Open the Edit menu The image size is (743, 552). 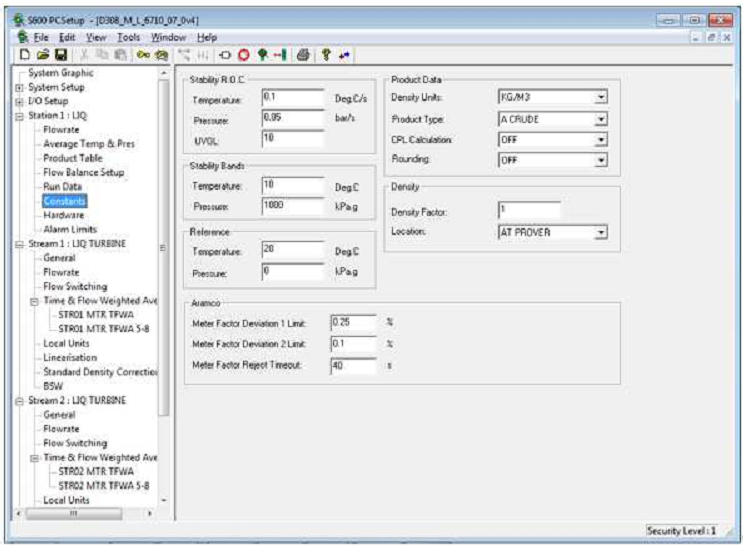tap(67, 37)
